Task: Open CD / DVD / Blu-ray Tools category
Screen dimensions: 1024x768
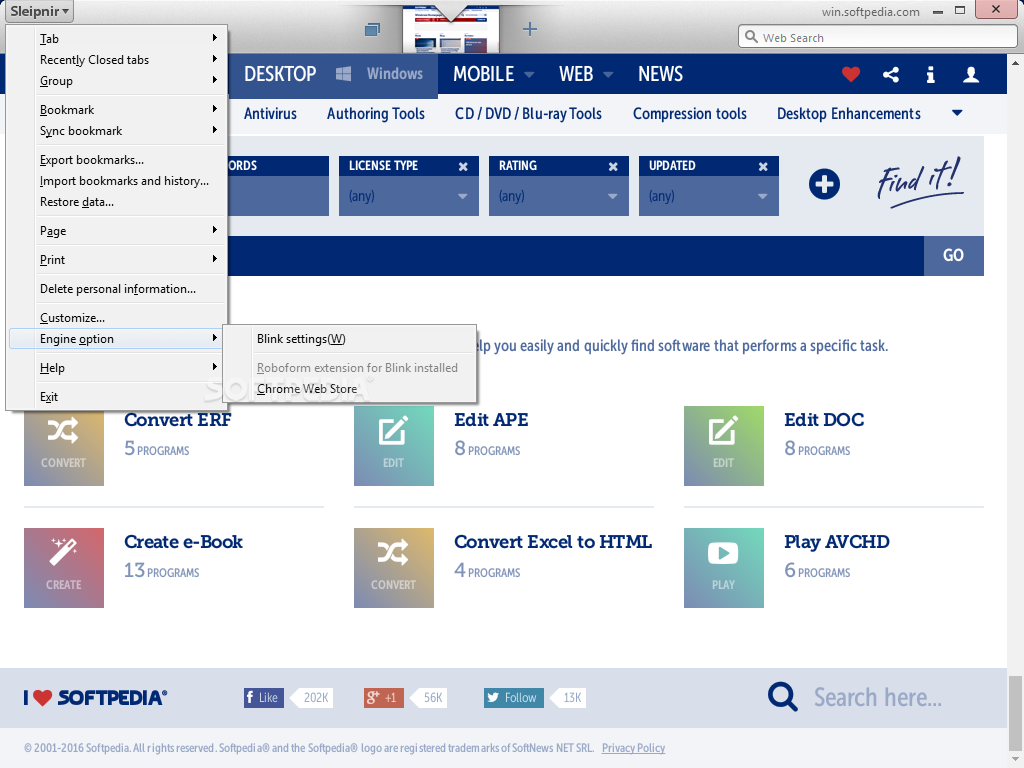Action: pos(528,114)
